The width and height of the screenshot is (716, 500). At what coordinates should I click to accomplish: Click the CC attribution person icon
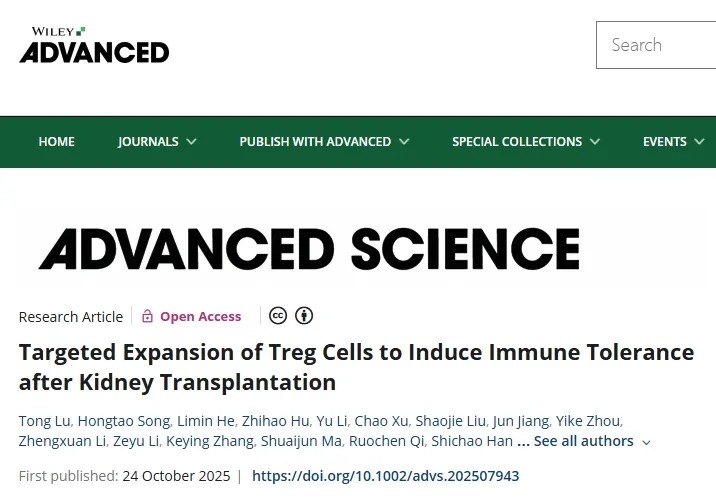[x=304, y=316]
